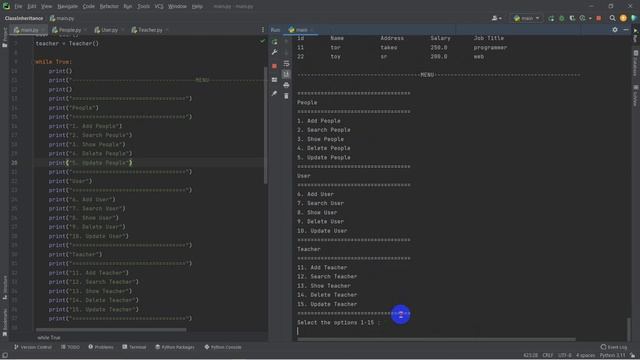Open the Help menu
This screenshot has height=360, width=640.
[x=197, y=7]
